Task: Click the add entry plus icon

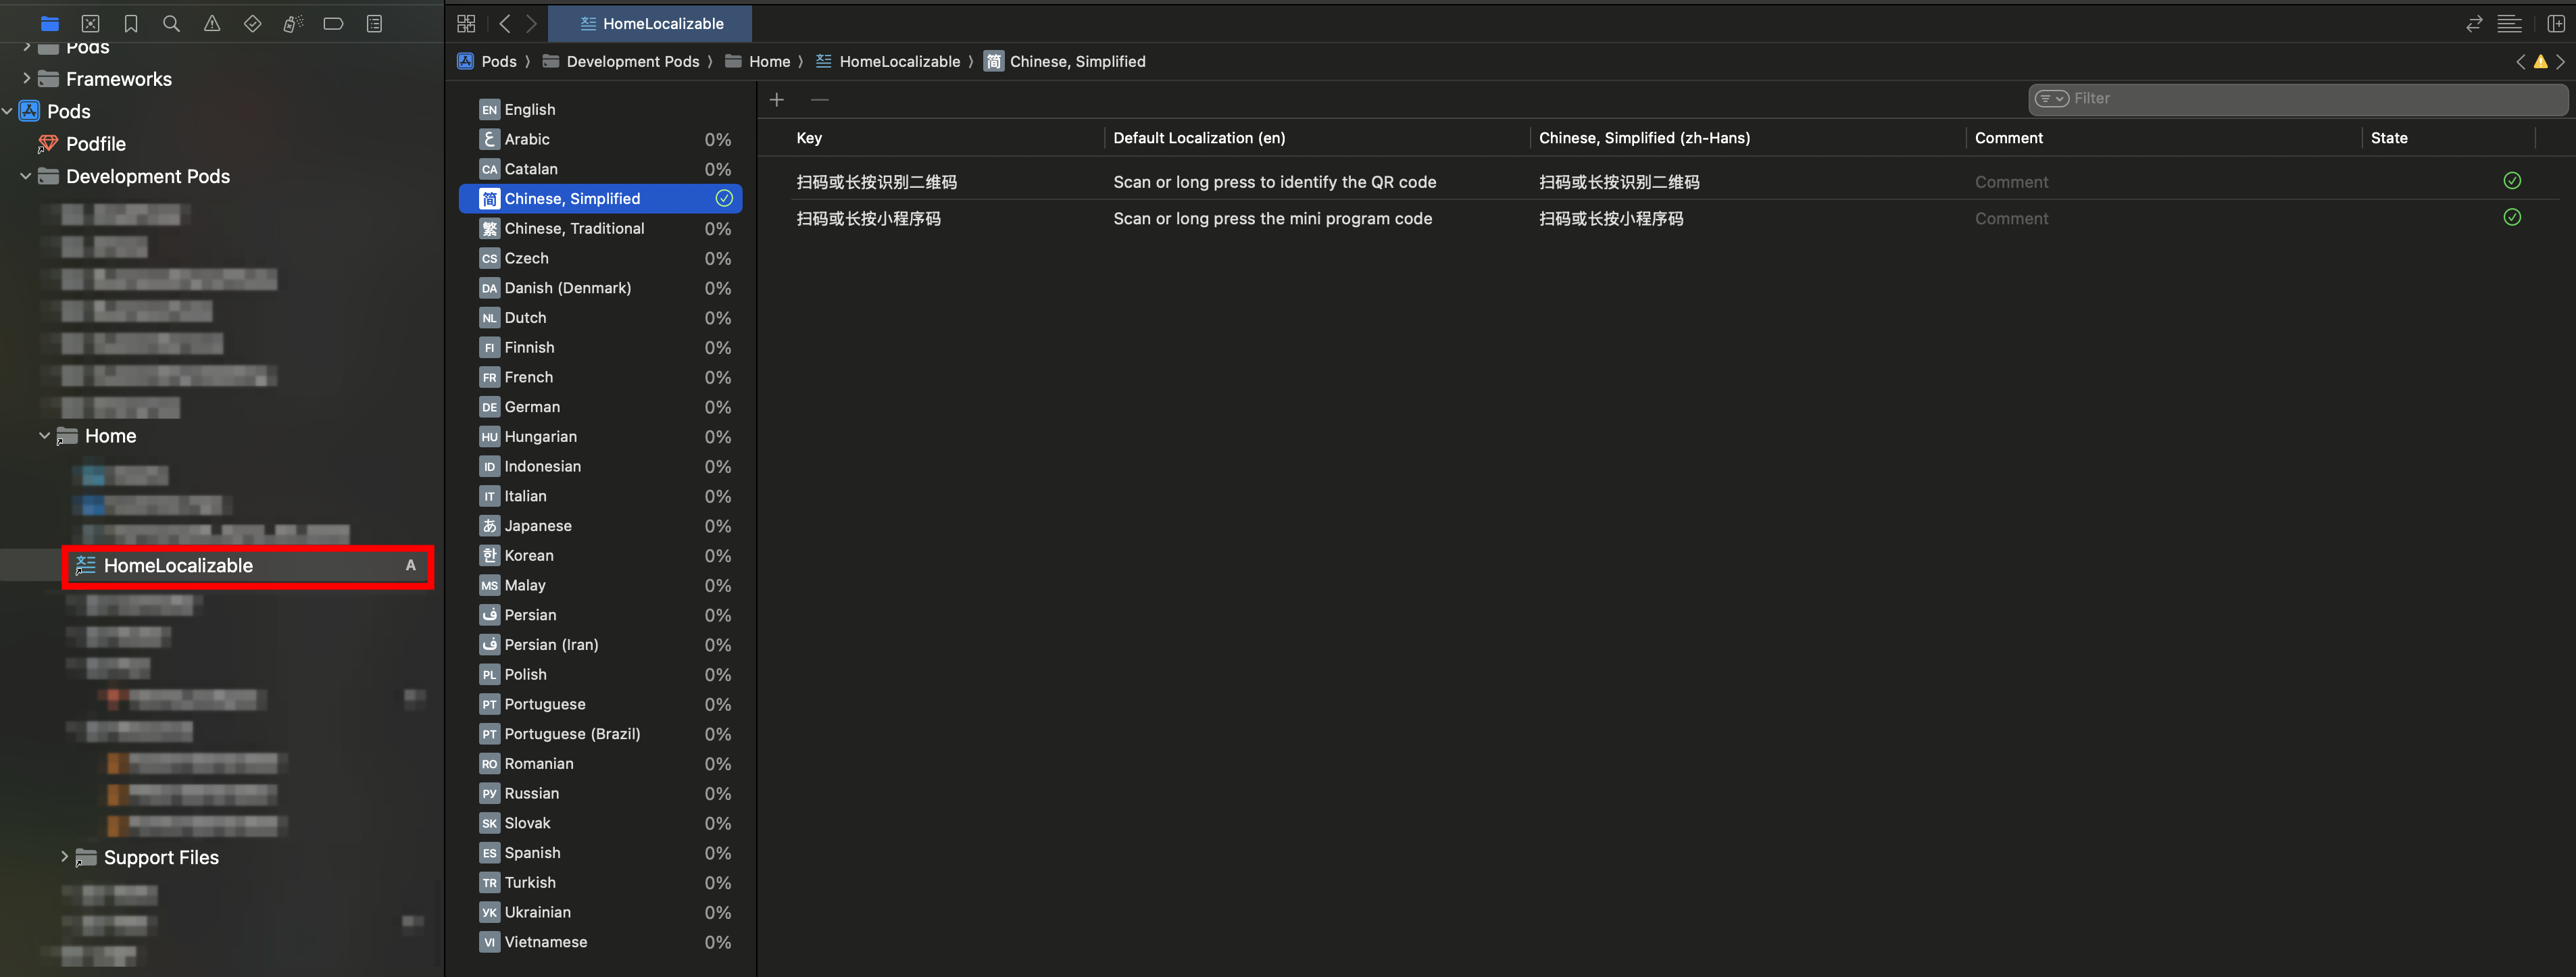Action: click(x=777, y=100)
